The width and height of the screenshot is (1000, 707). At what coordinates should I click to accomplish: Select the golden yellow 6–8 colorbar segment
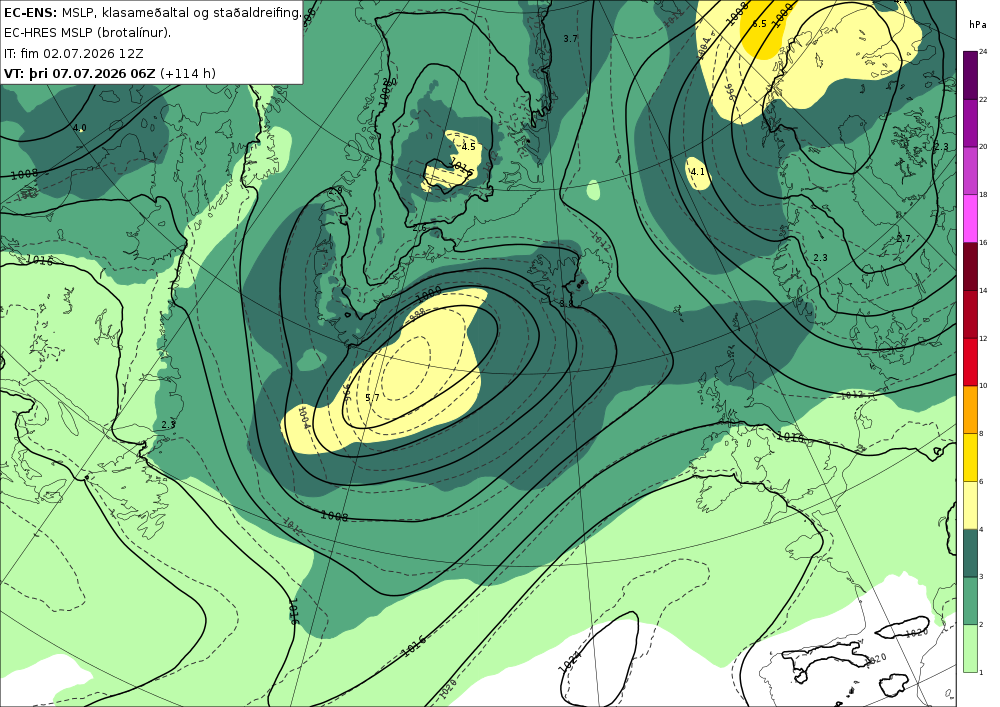[970, 458]
